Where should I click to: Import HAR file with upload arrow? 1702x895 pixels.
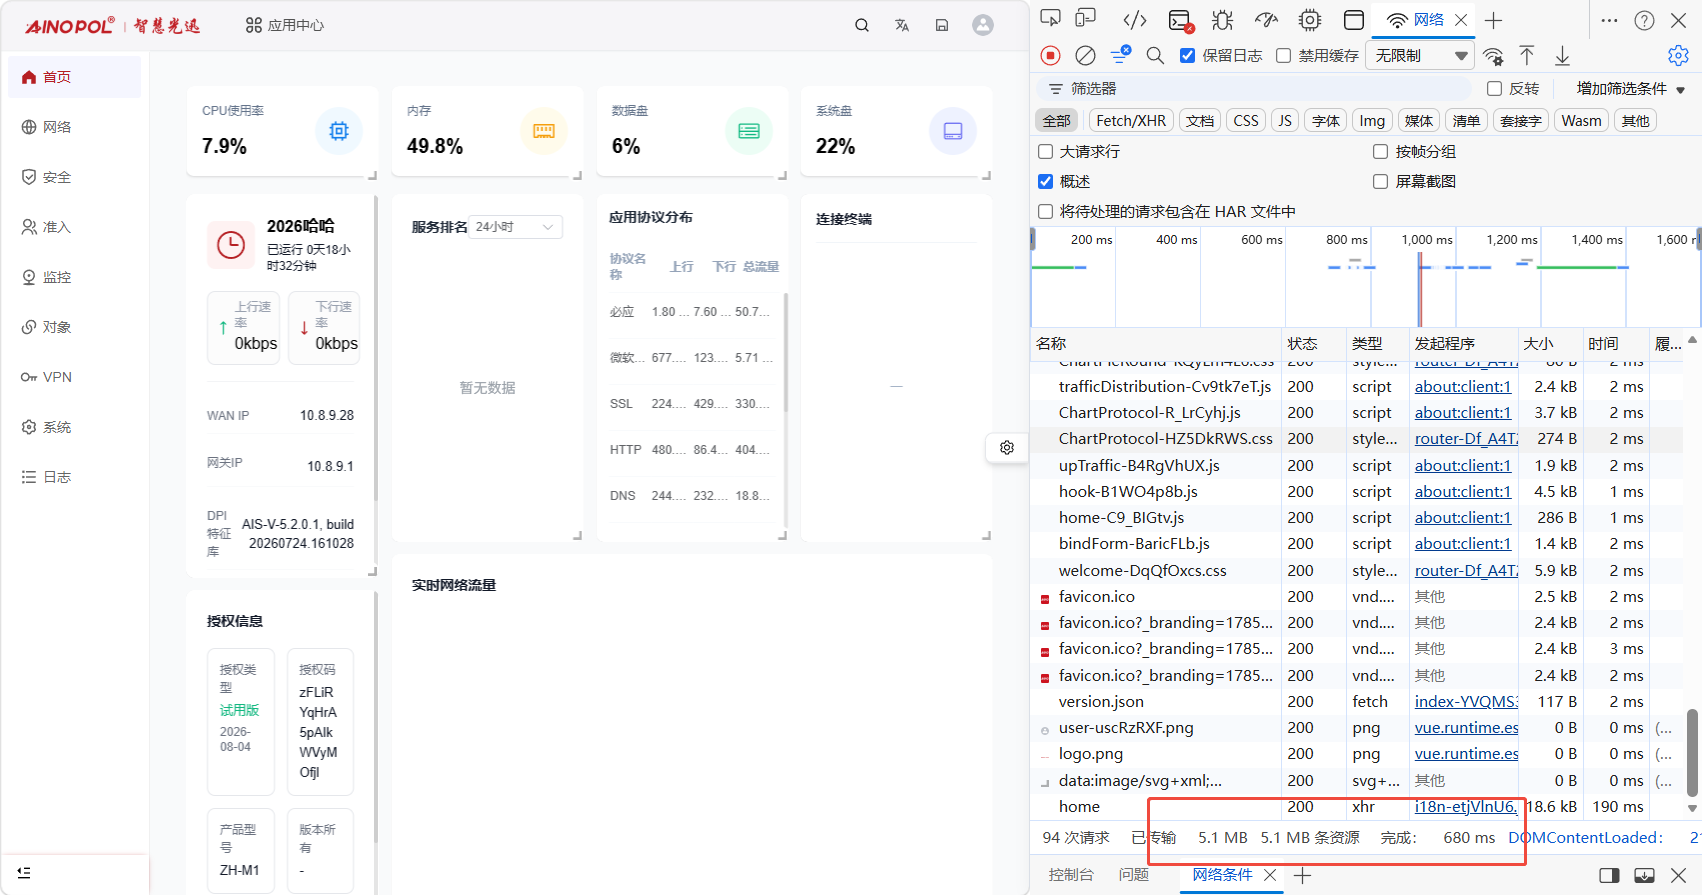[x=1527, y=55]
